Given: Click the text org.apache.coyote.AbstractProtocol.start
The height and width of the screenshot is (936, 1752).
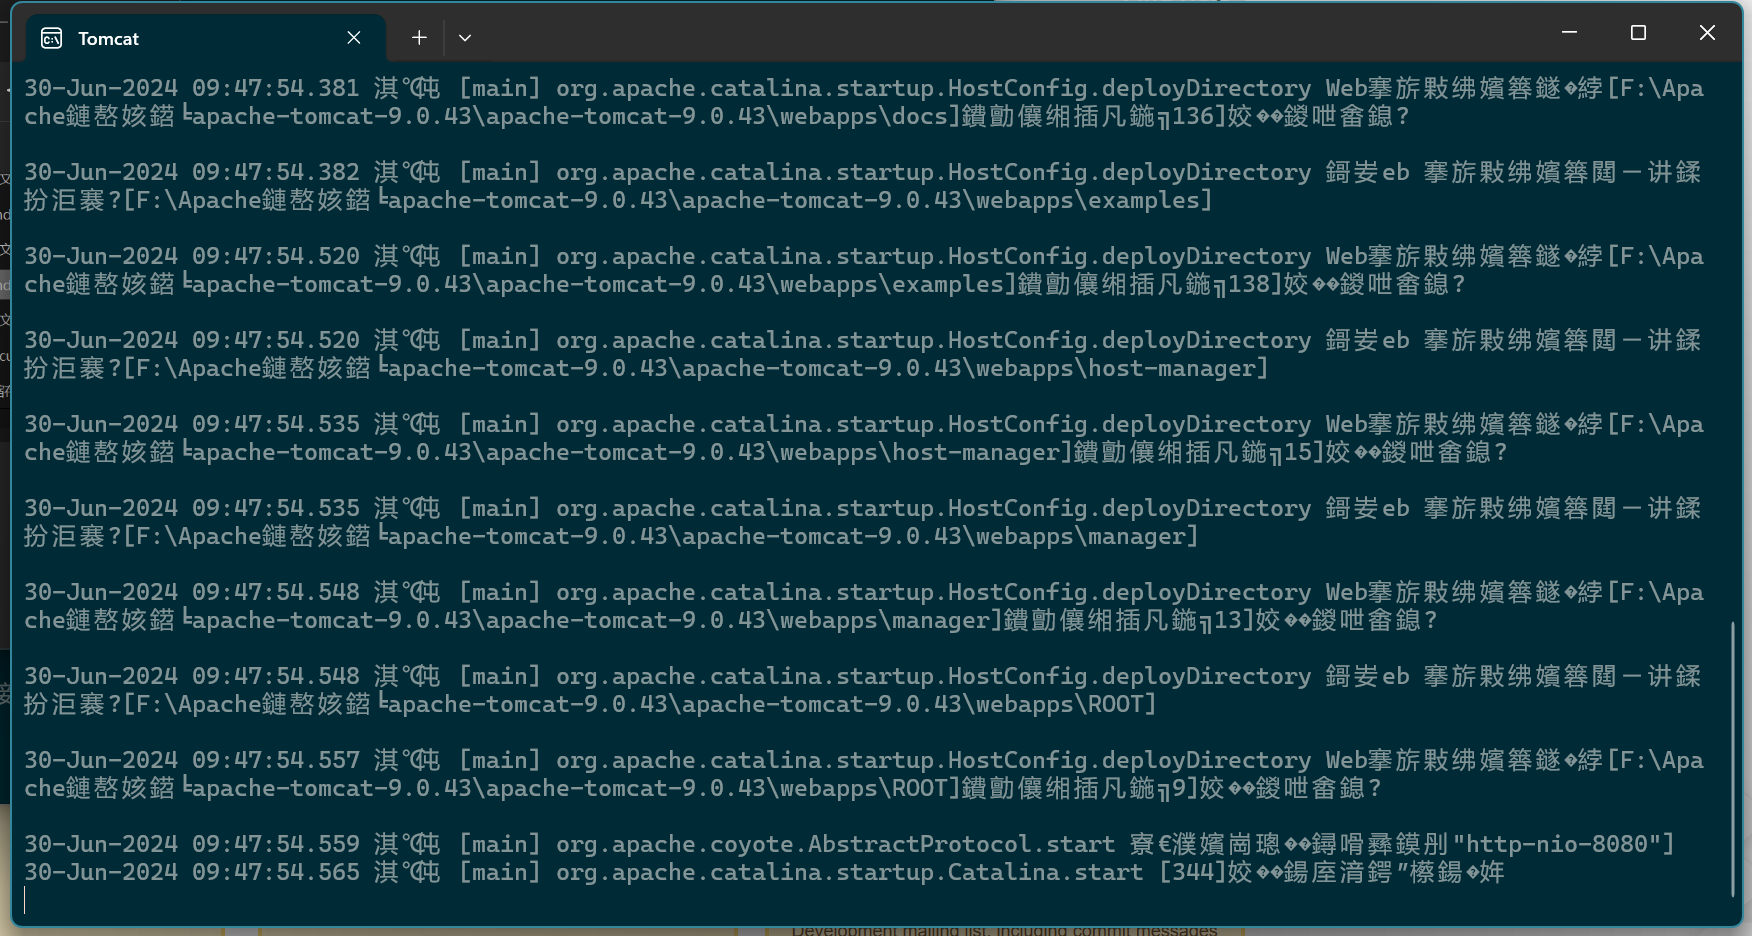Looking at the screenshot, I should click(x=835, y=844).
